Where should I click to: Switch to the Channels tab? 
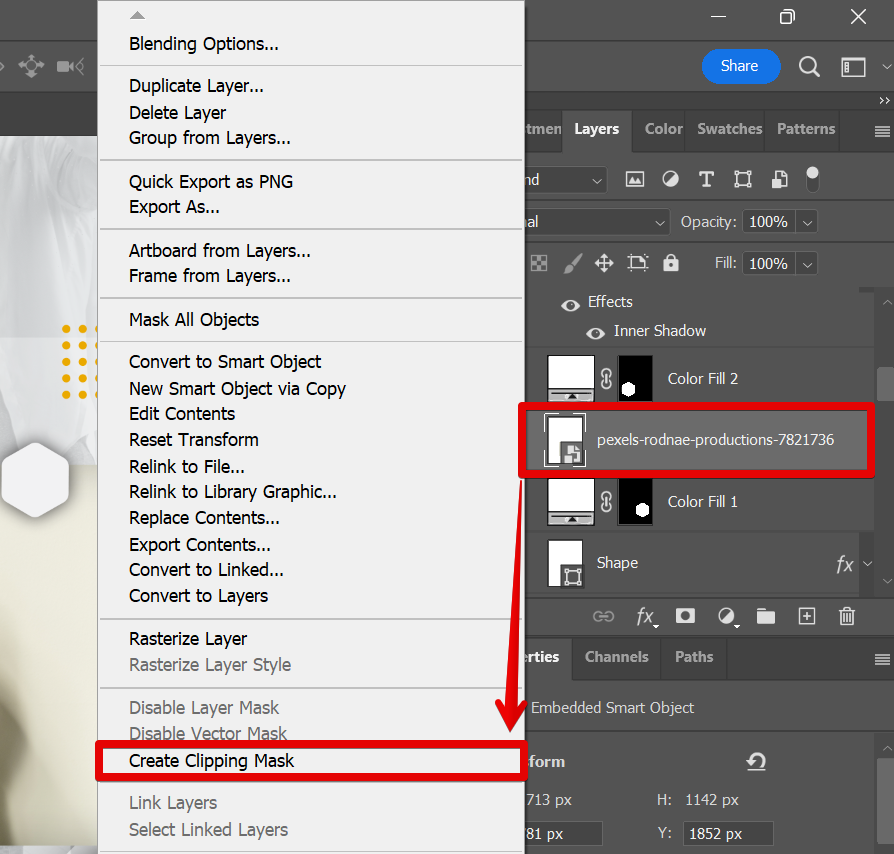(x=616, y=657)
